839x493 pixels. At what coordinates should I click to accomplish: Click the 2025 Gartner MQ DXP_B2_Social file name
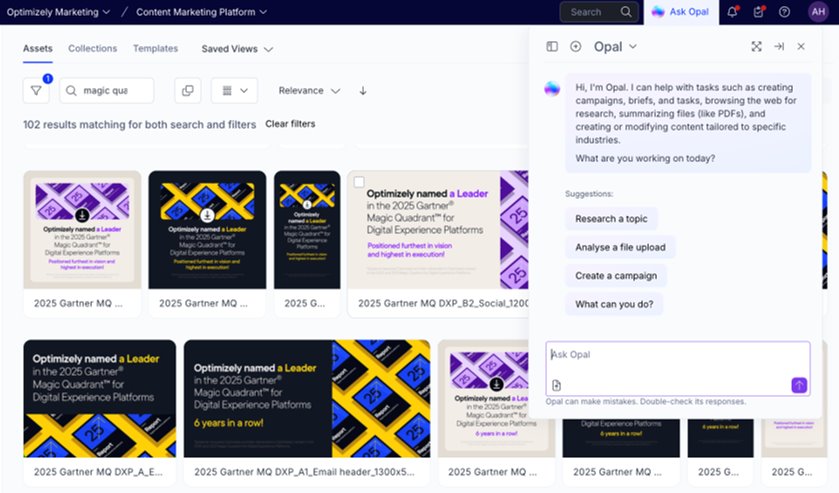[x=443, y=303]
